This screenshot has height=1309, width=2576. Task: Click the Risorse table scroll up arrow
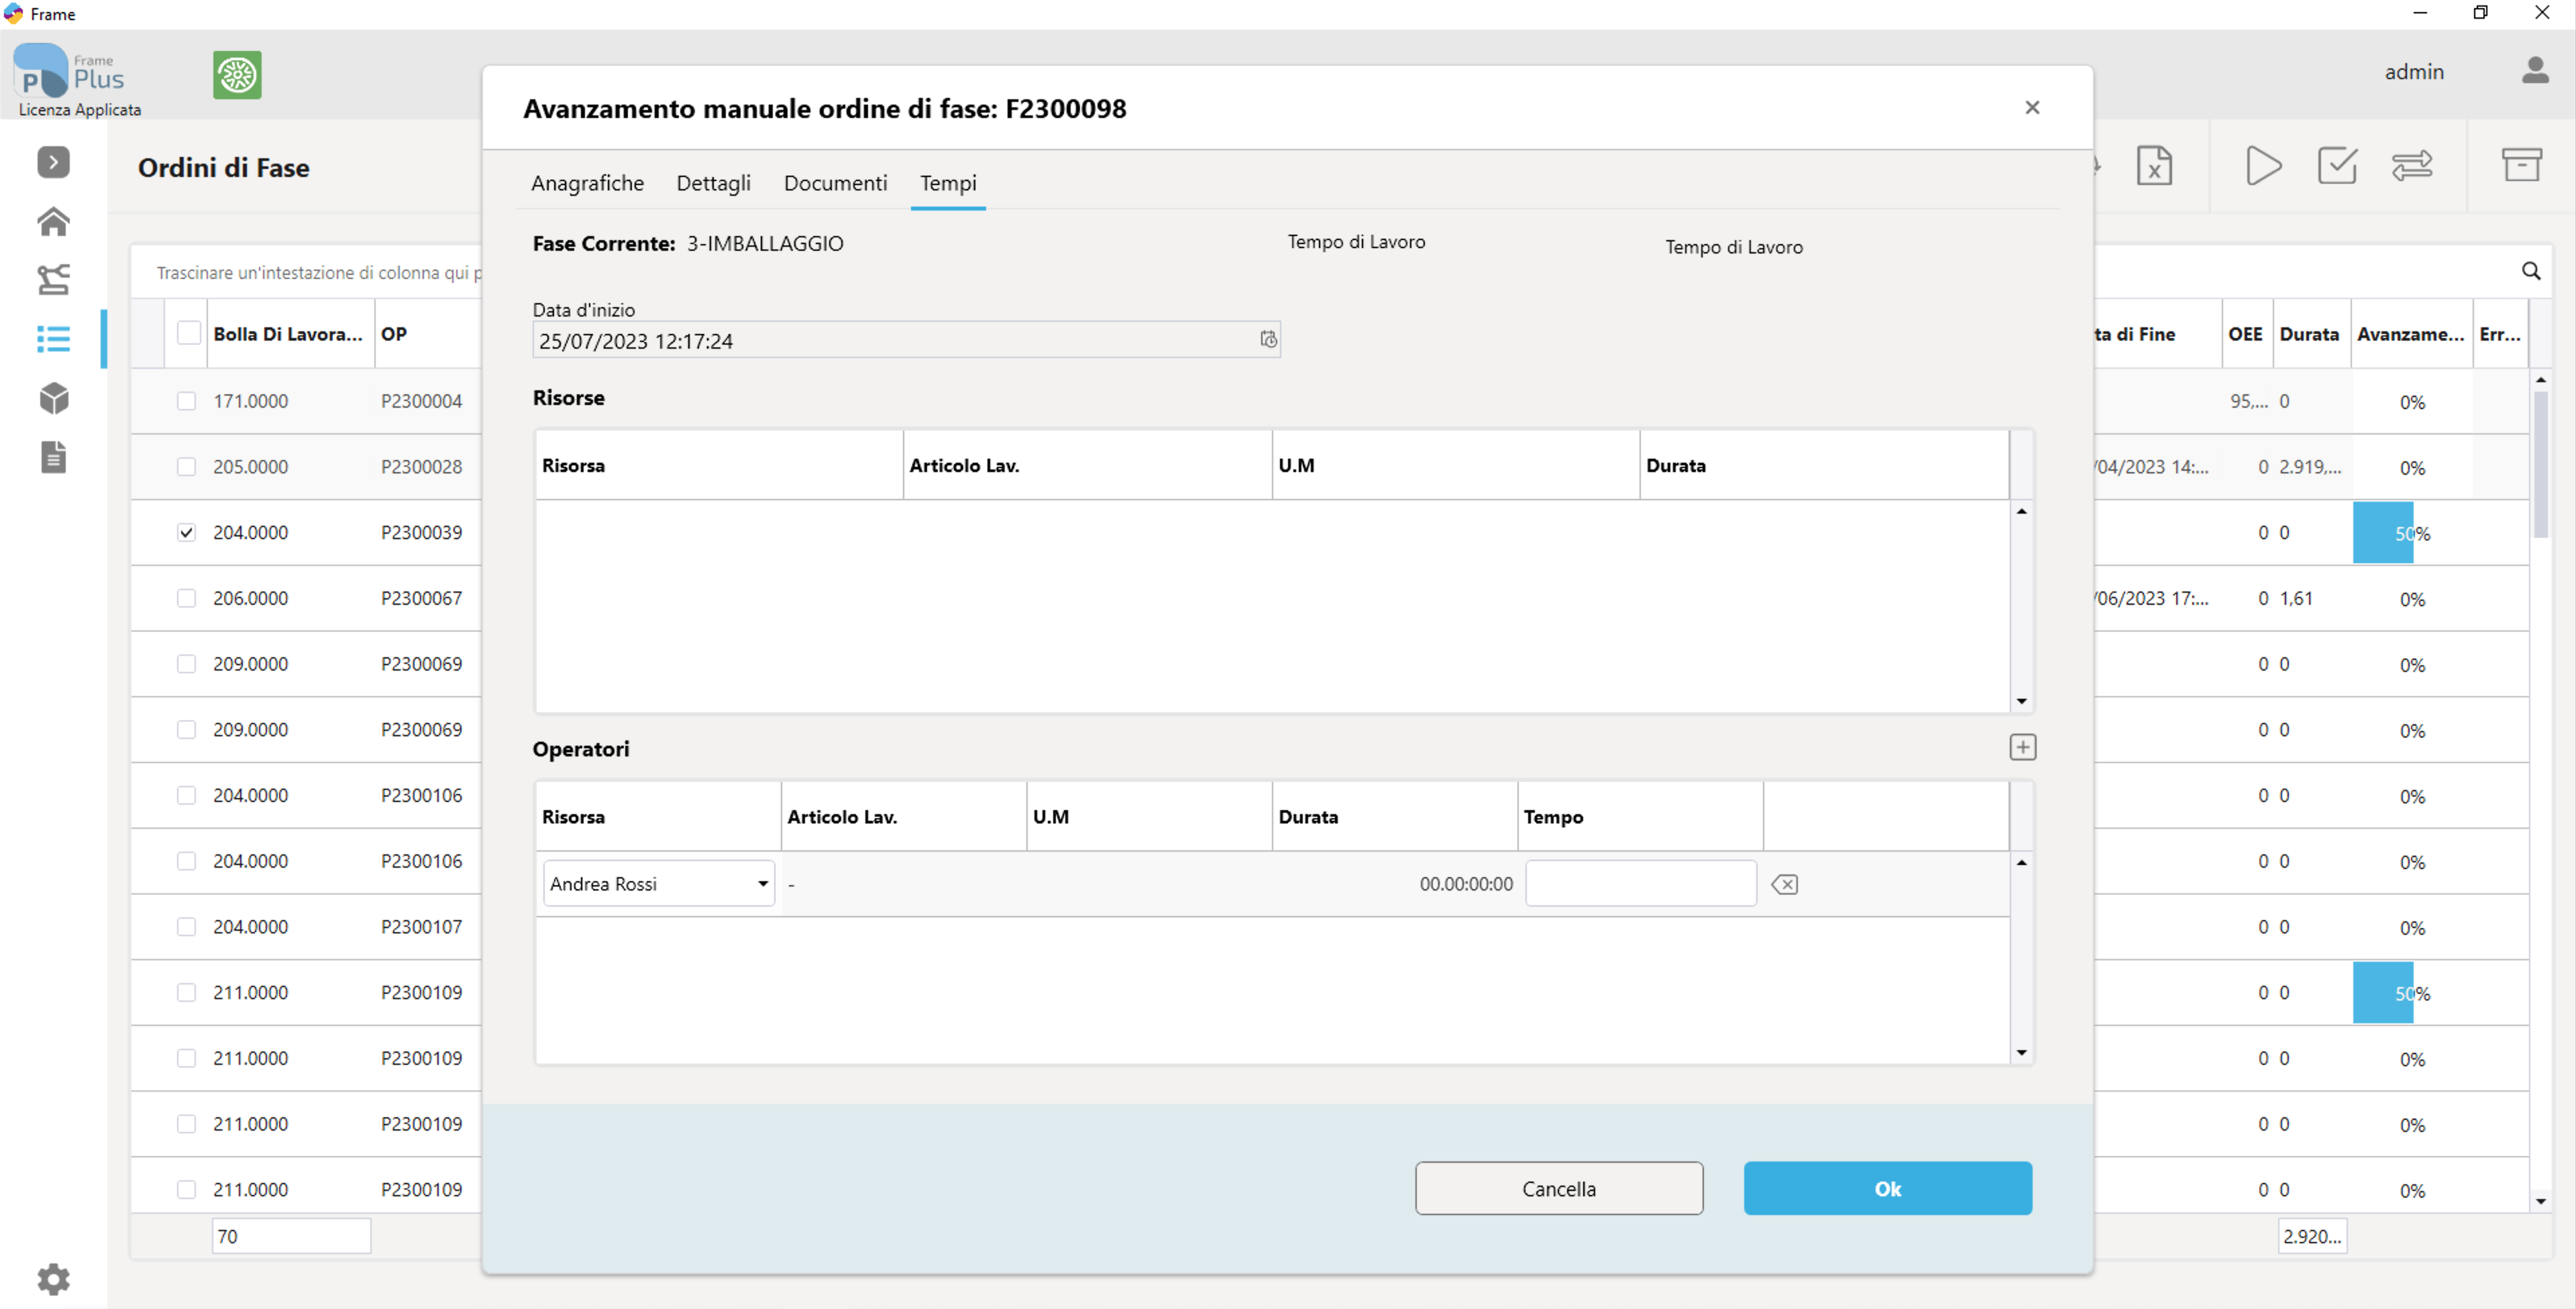pyautogui.click(x=2021, y=511)
